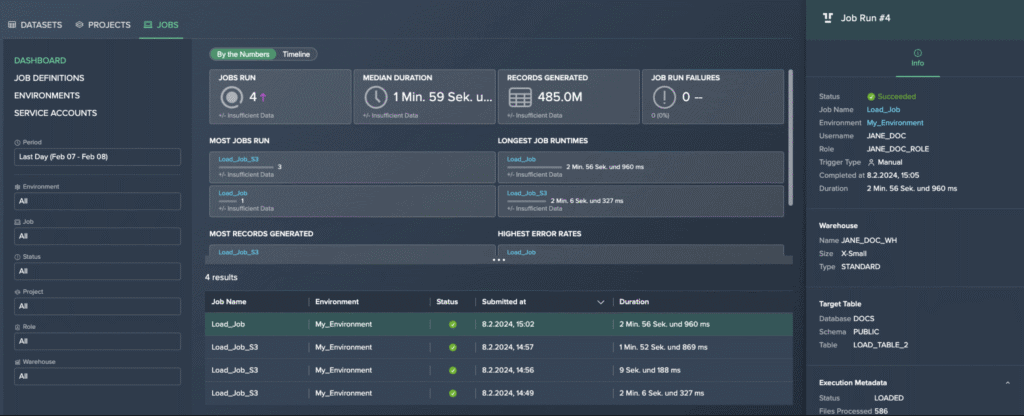Click the Datasets tab icon

point(13,23)
